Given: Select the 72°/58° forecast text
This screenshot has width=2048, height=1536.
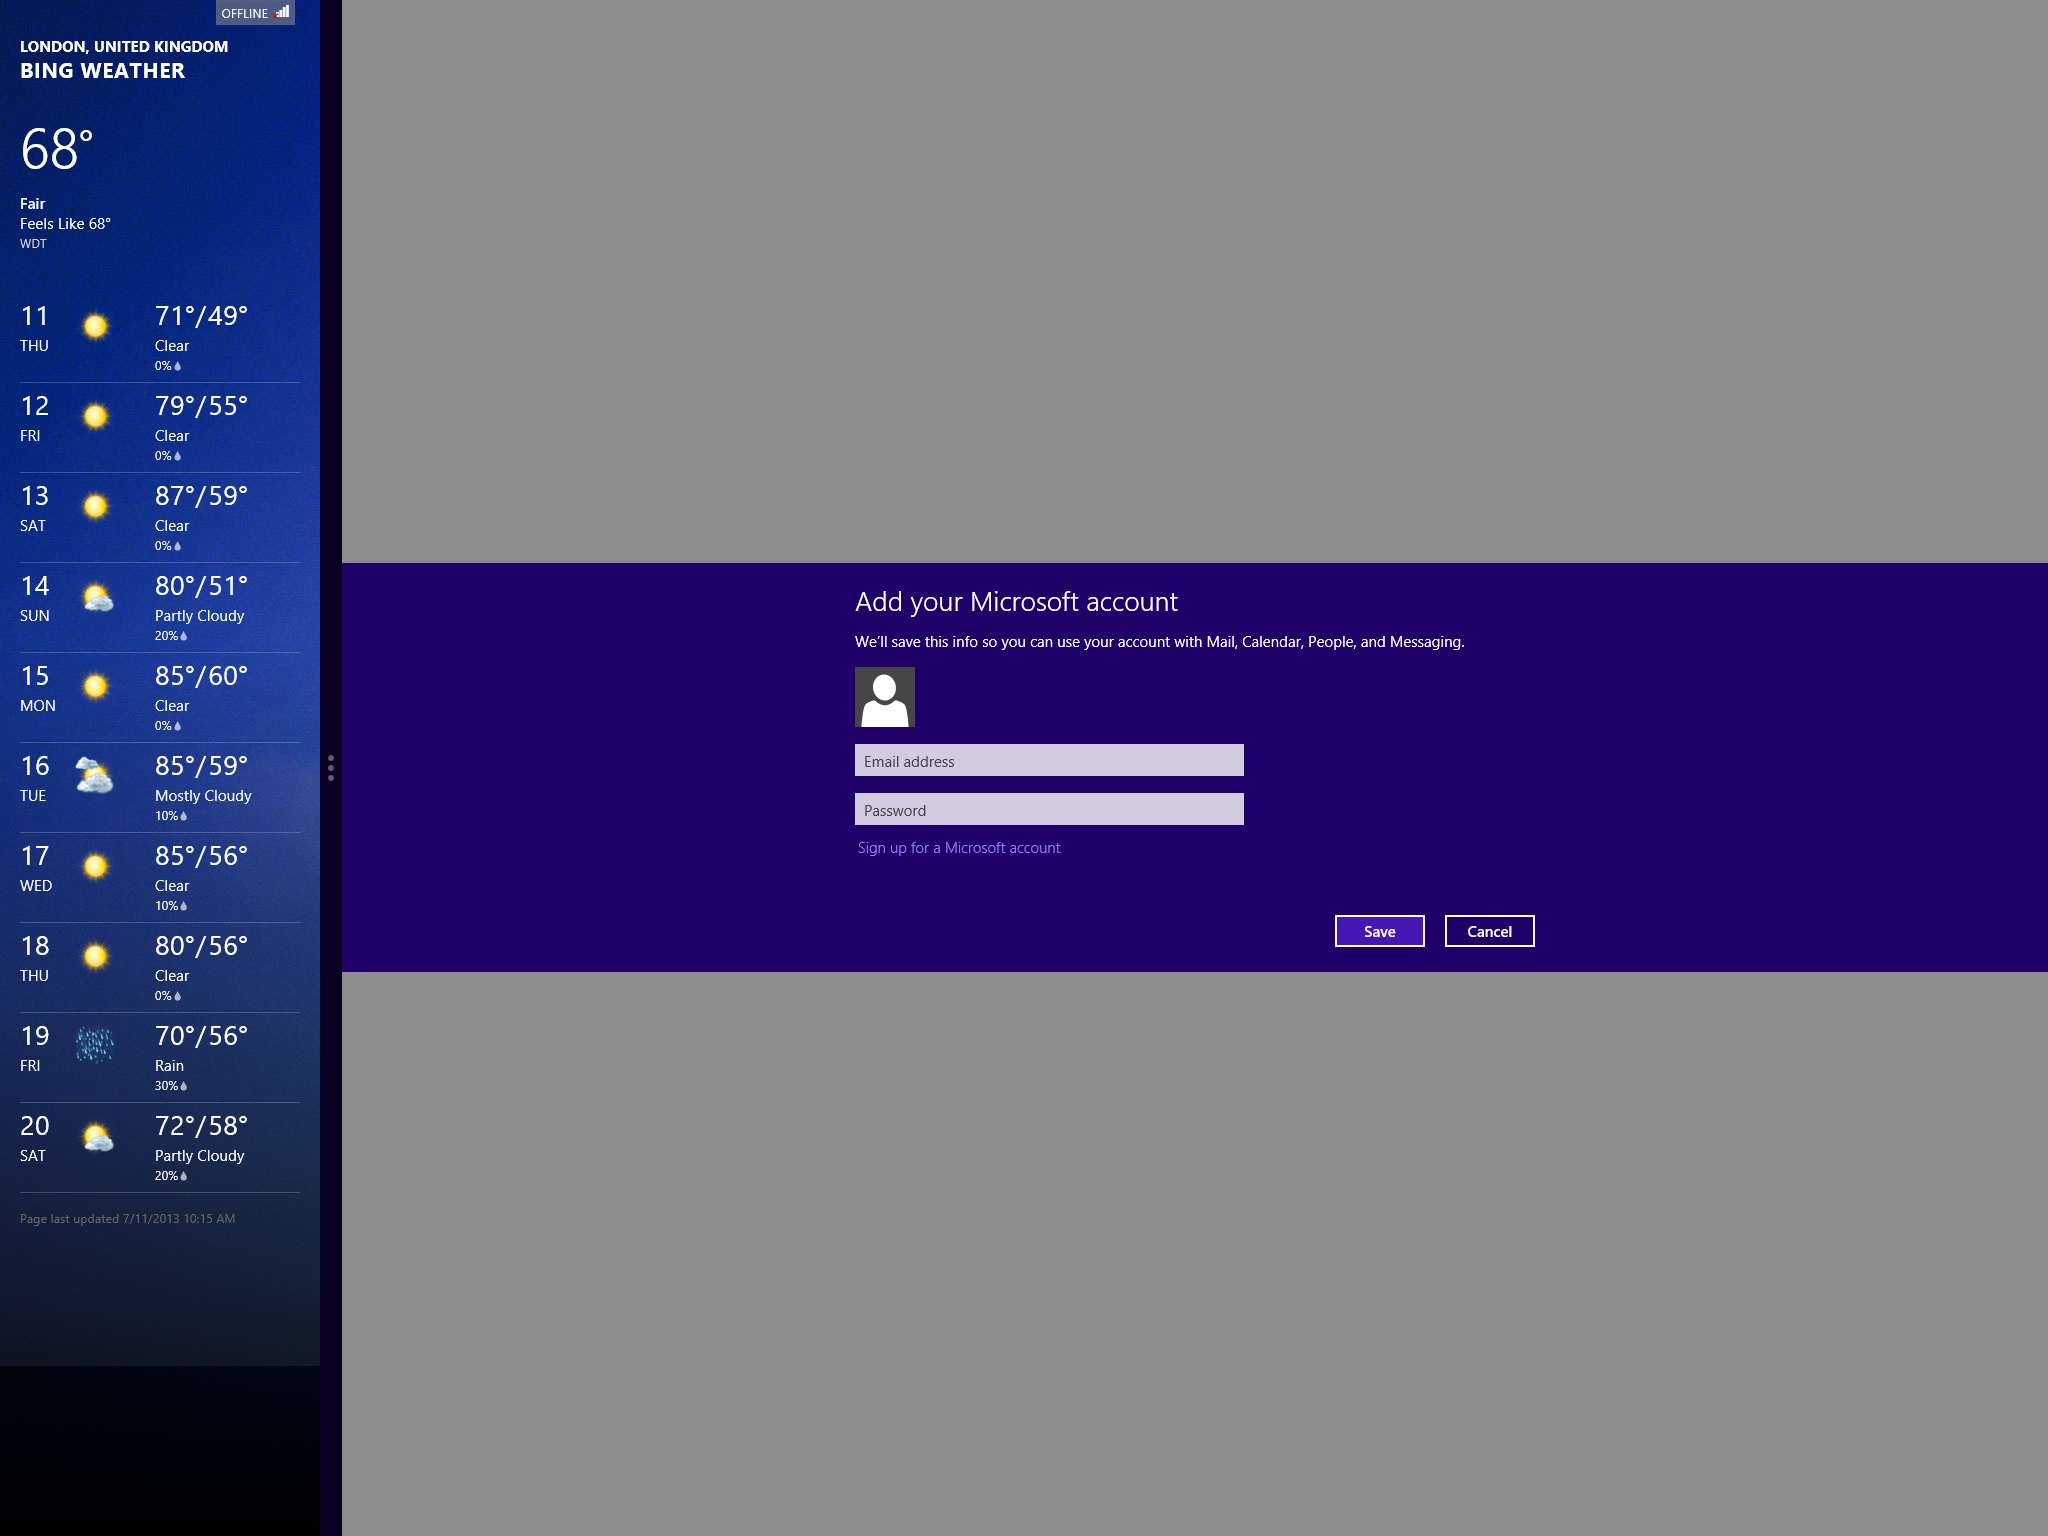Looking at the screenshot, I should [201, 1126].
